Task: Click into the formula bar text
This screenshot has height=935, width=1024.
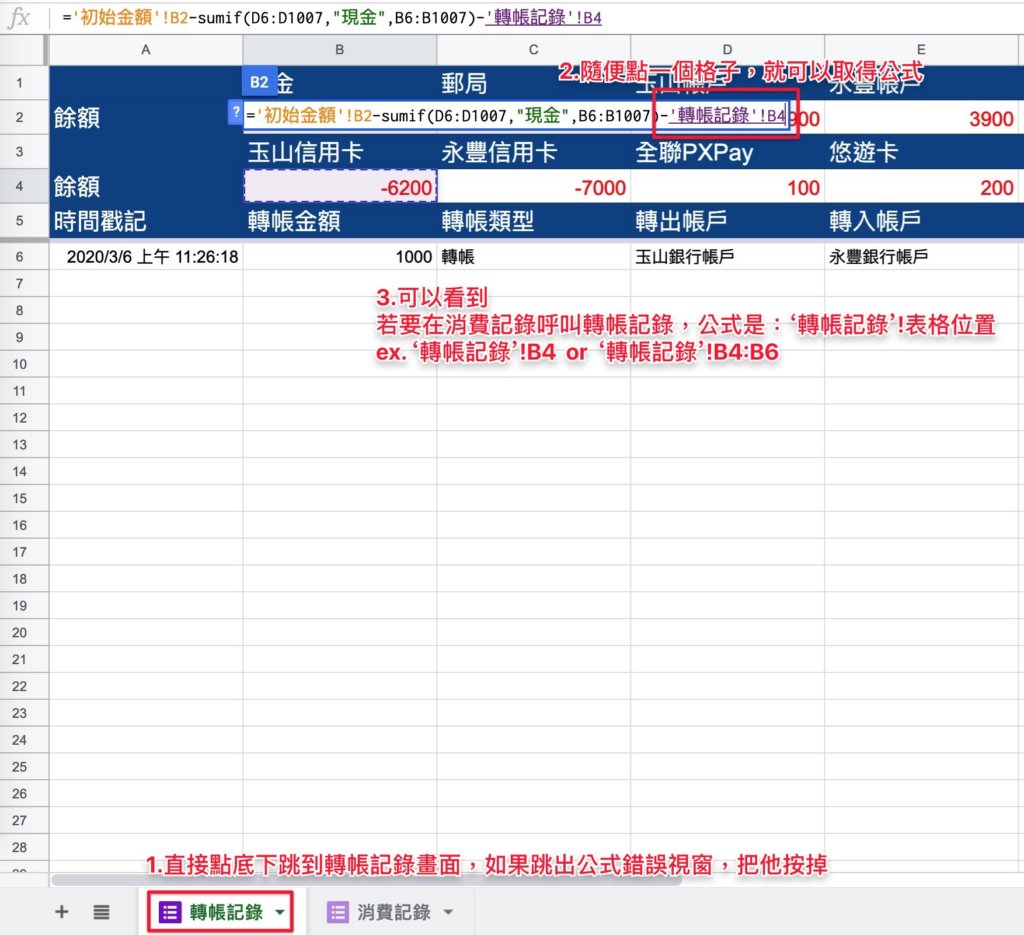Action: tap(332, 18)
